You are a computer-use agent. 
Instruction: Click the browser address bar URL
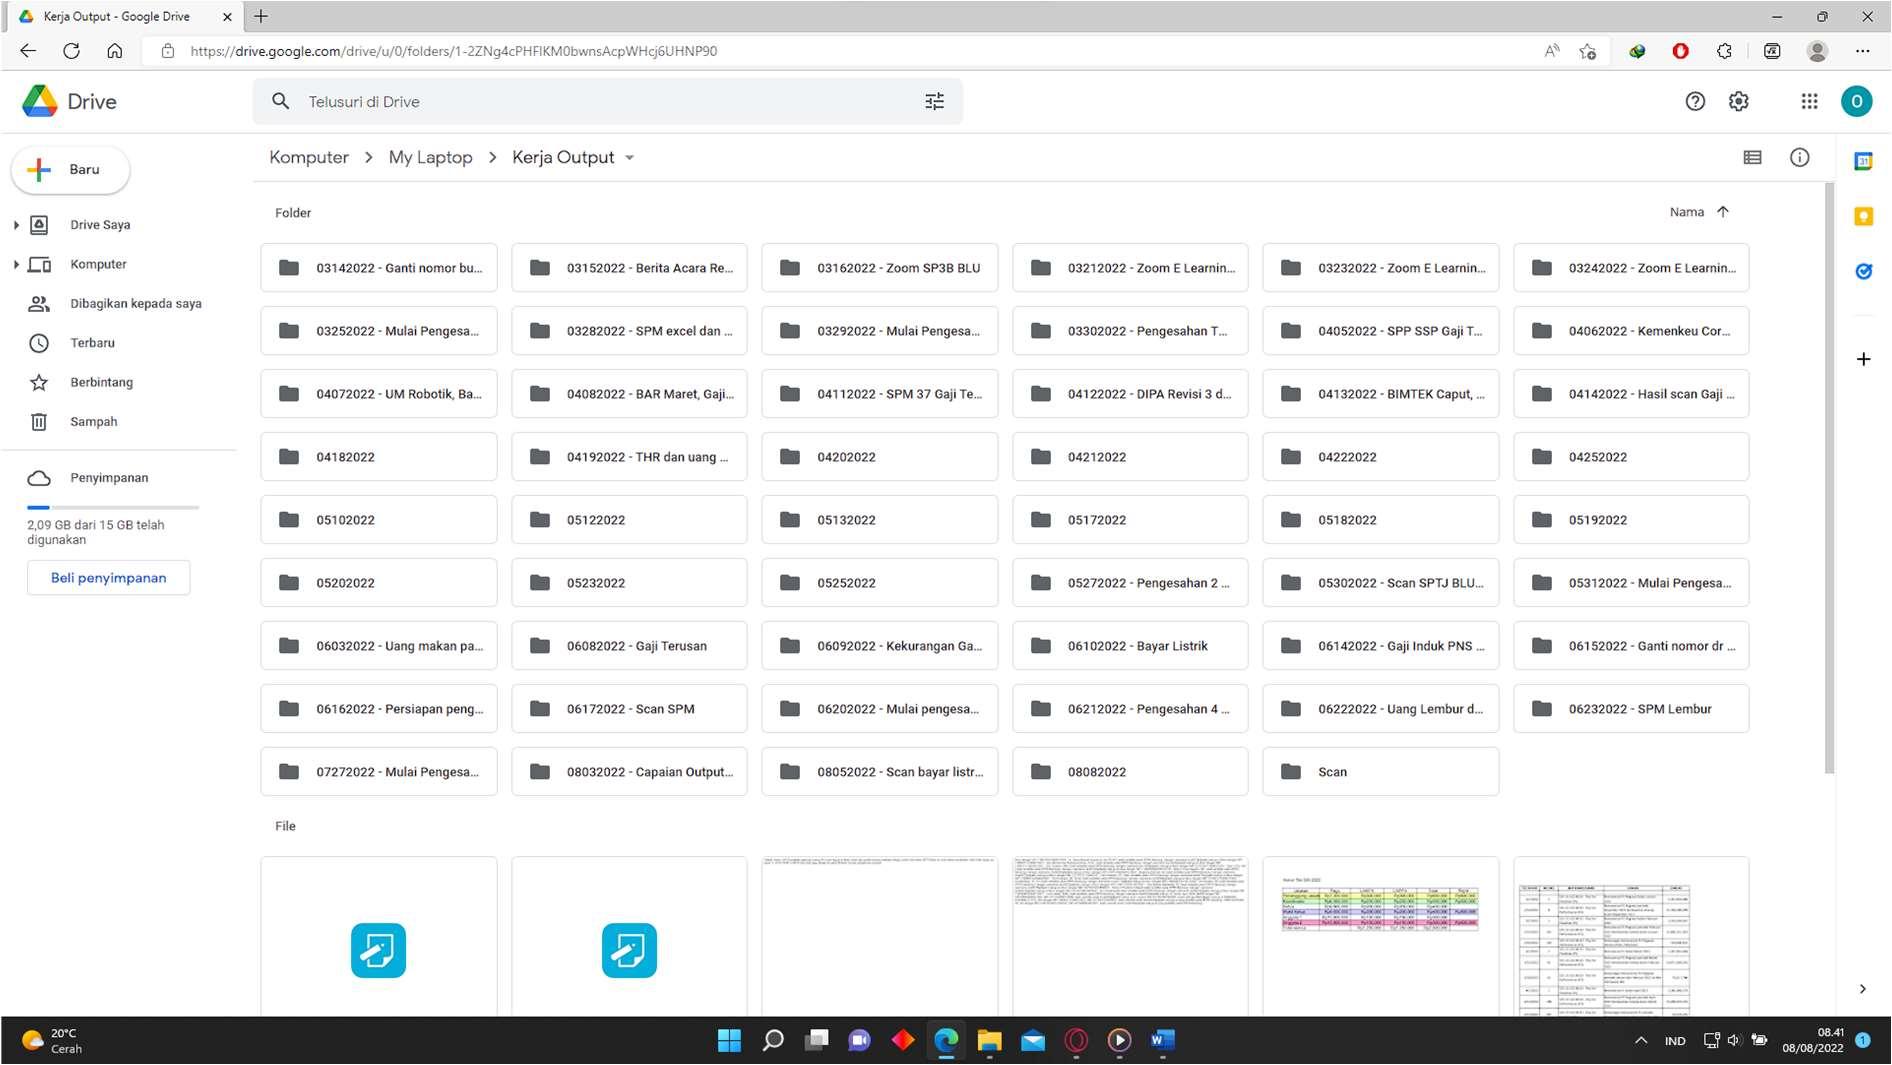tap(453, 51)
